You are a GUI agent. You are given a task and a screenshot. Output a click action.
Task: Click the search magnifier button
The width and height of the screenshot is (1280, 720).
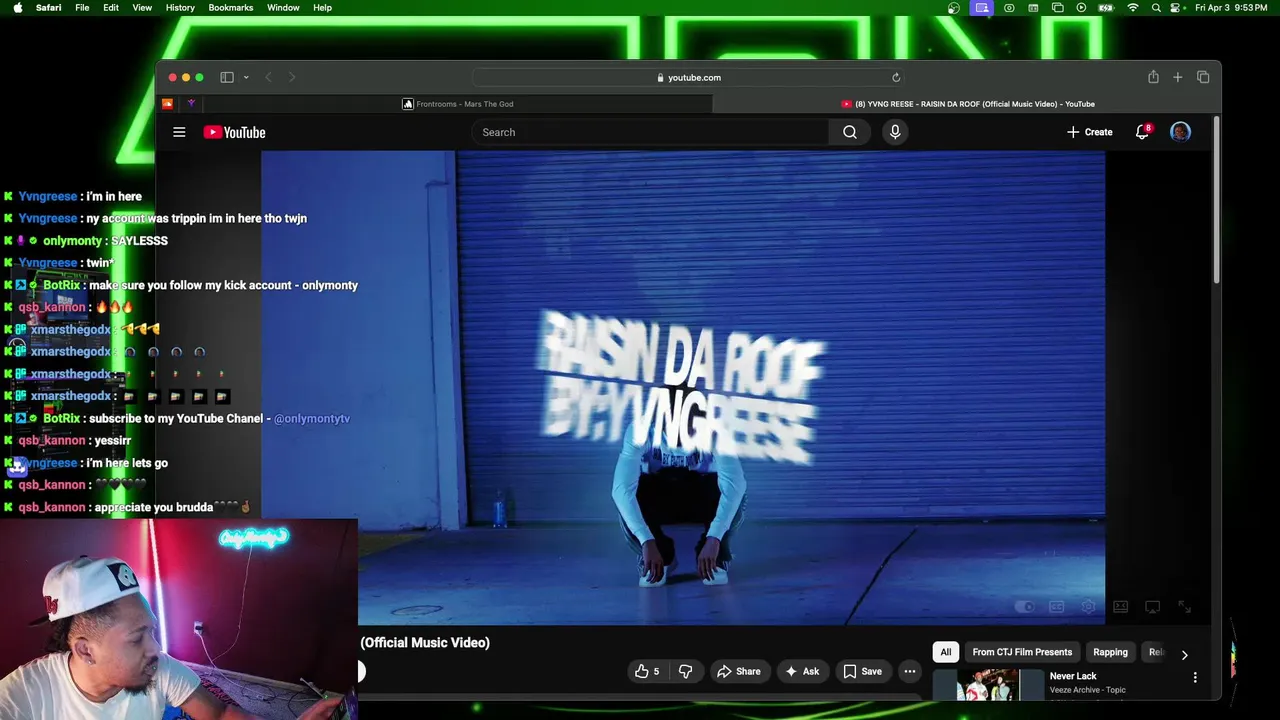[849, 132]
